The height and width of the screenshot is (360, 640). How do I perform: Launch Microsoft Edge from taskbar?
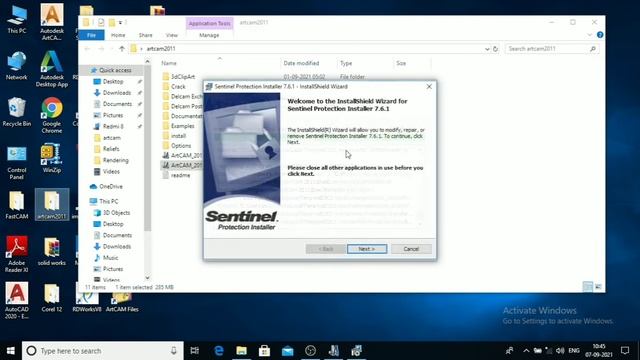[219, 351]
